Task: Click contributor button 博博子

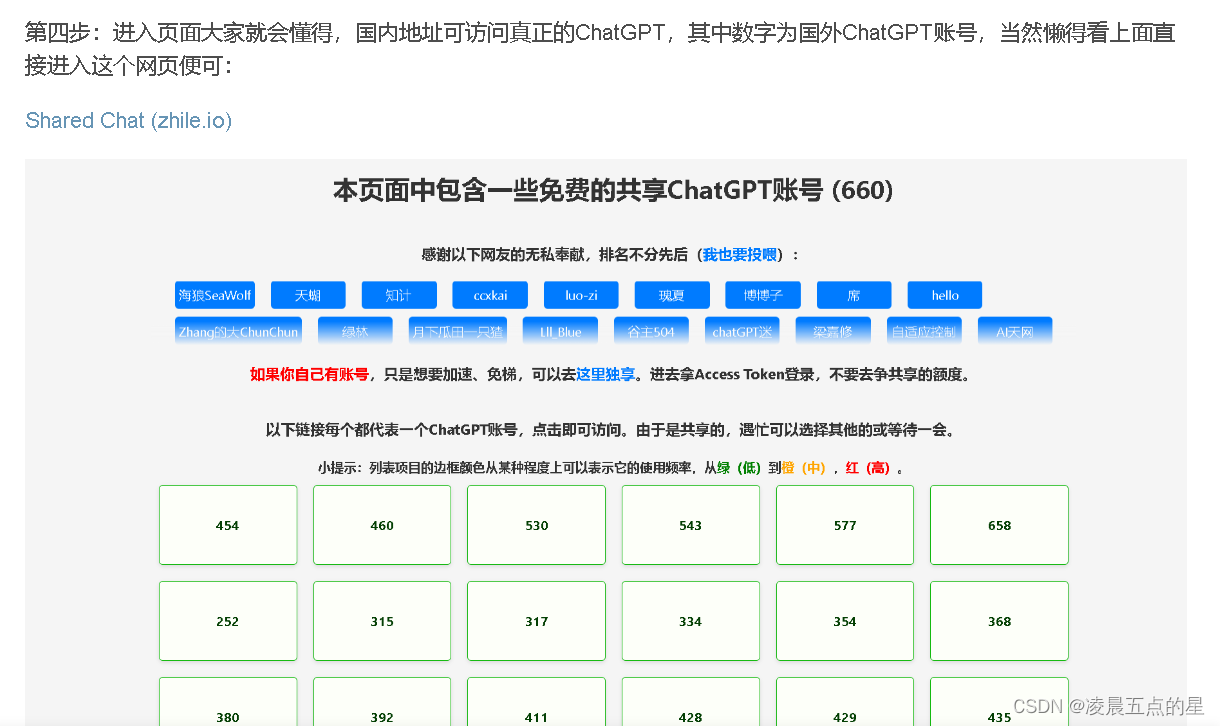Action: tap(763, 295)
